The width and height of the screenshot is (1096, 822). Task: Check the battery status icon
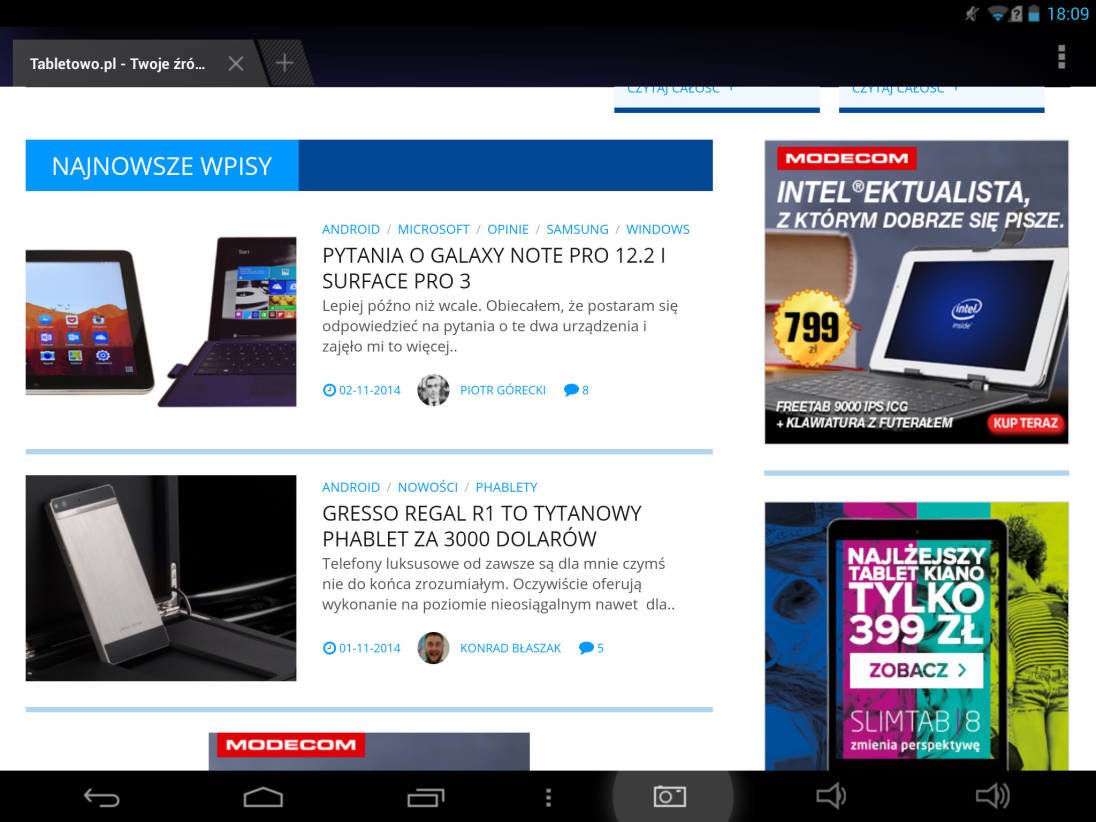pos(1034,14)
